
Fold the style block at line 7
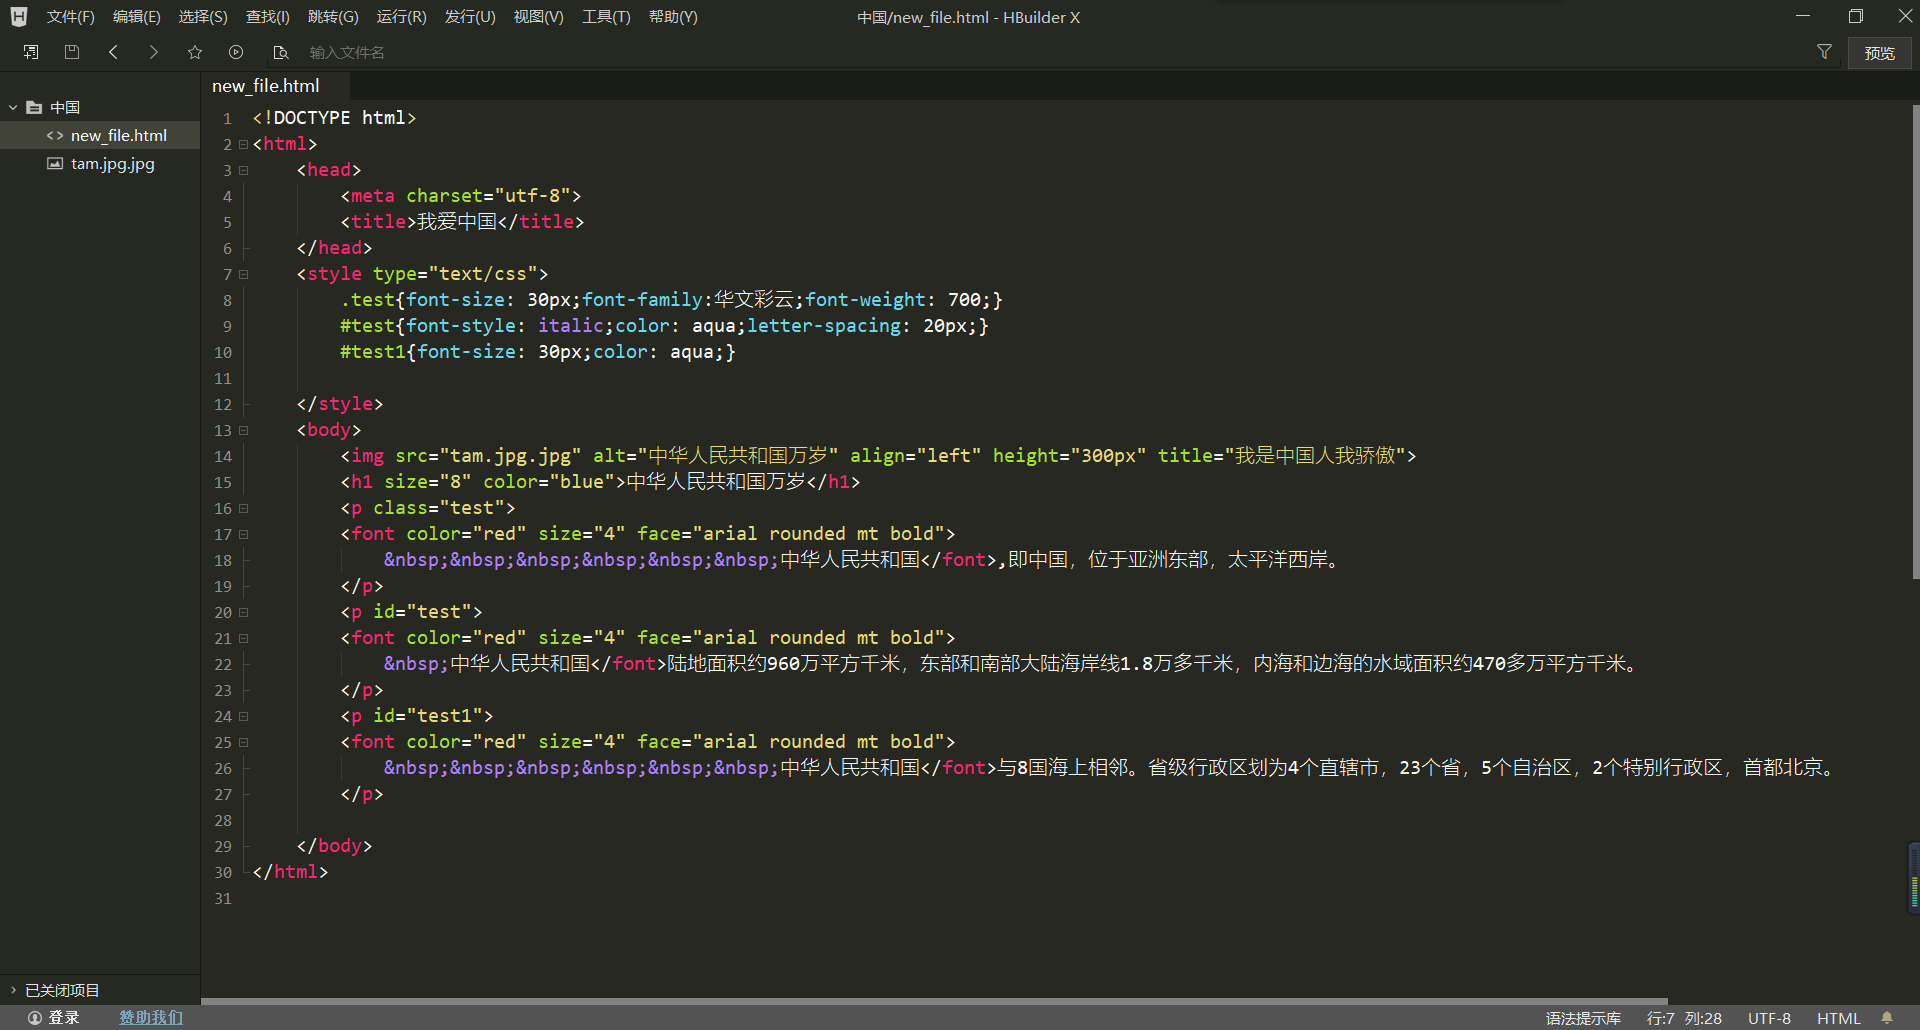point(243,274)
